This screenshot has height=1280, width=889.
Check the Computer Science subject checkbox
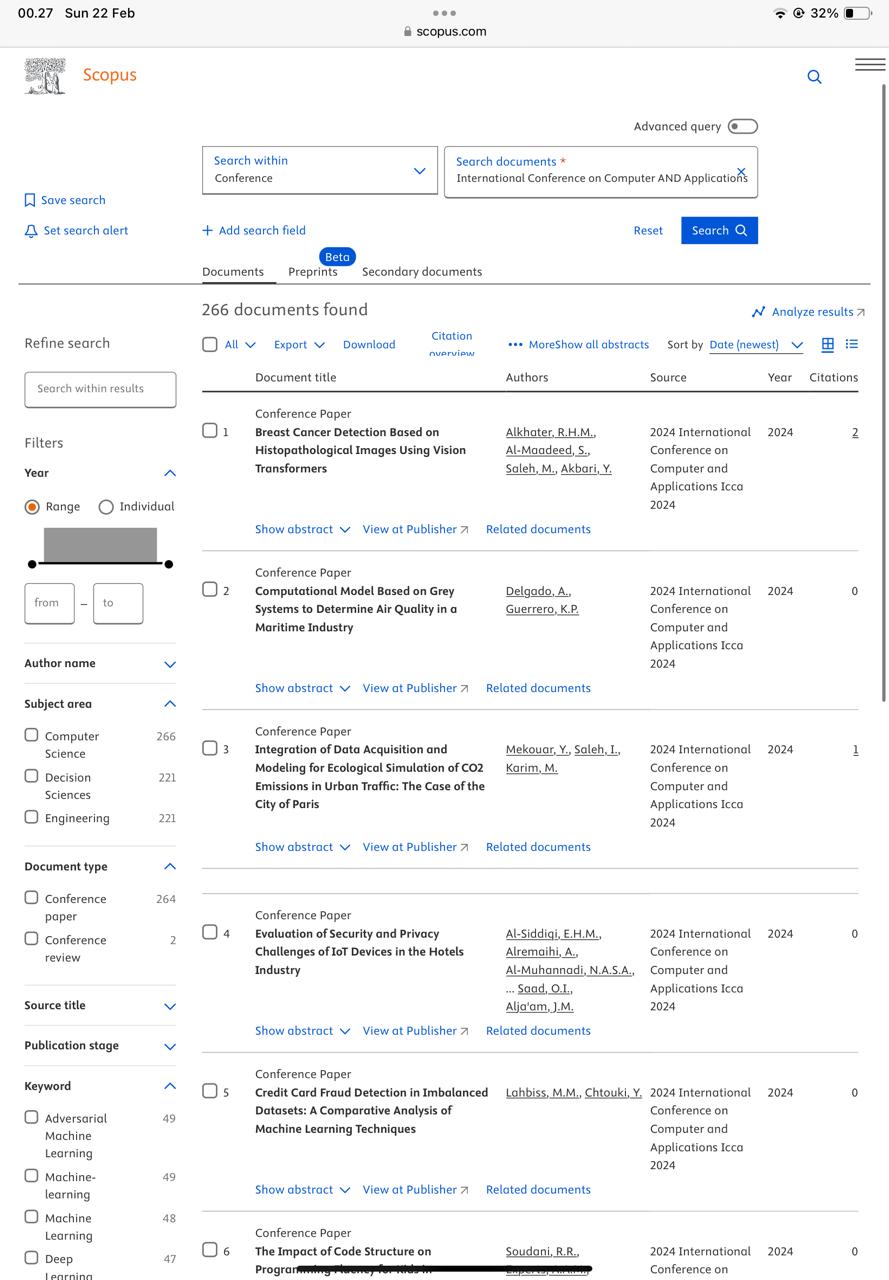pyautogui.click(x=32, y=735)
